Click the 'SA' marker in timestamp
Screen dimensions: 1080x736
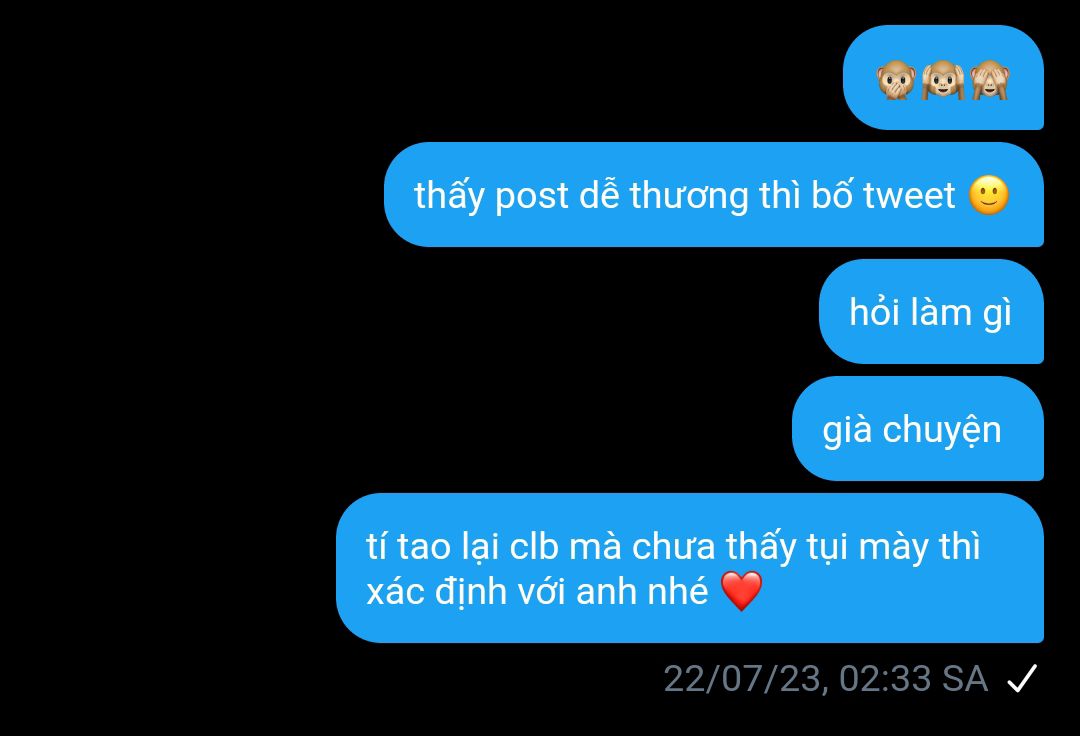coord(965,678)
